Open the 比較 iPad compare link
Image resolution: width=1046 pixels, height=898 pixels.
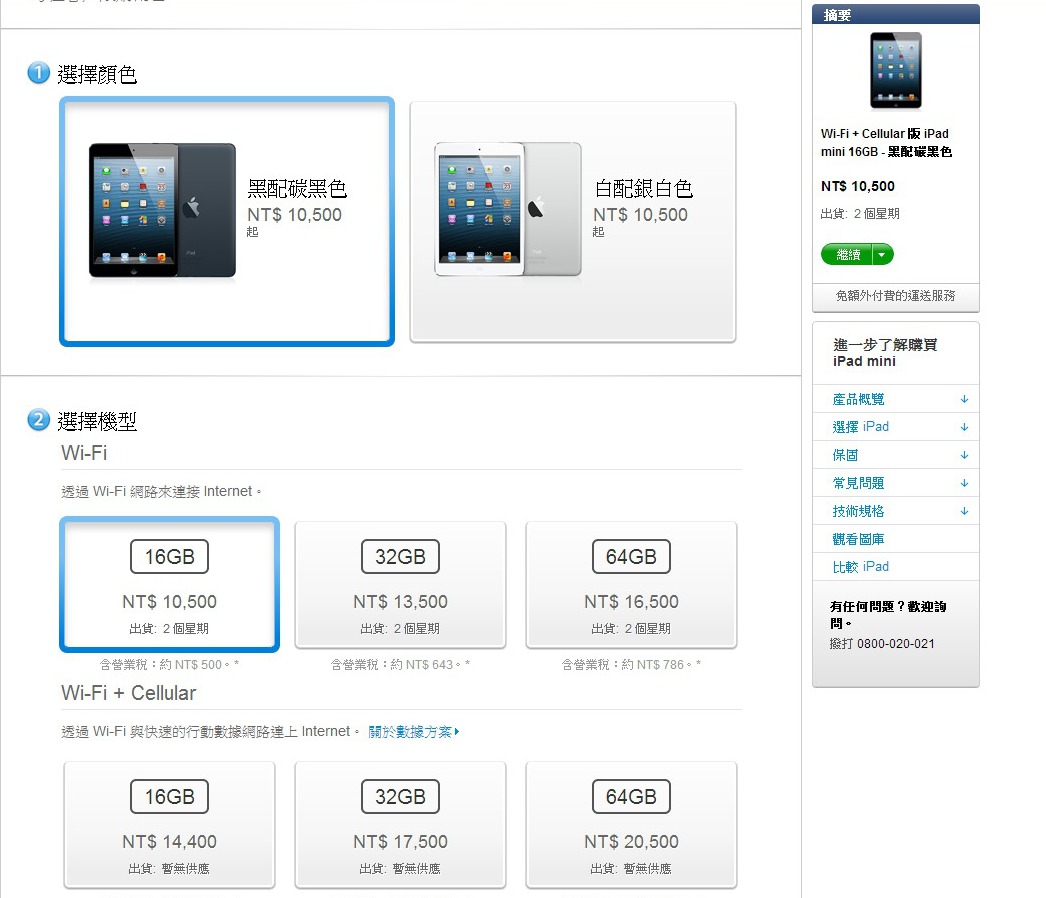tap(861, 566)
